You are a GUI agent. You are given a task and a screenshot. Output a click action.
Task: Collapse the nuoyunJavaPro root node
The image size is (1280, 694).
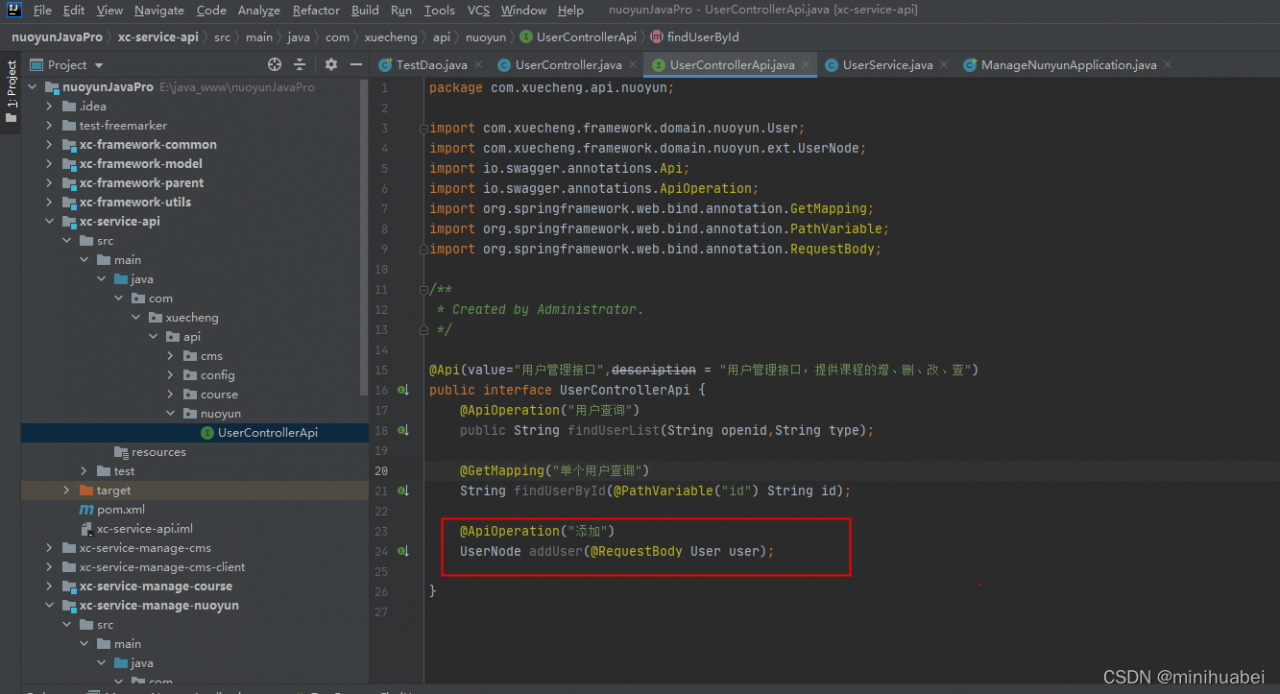(34, 87)
